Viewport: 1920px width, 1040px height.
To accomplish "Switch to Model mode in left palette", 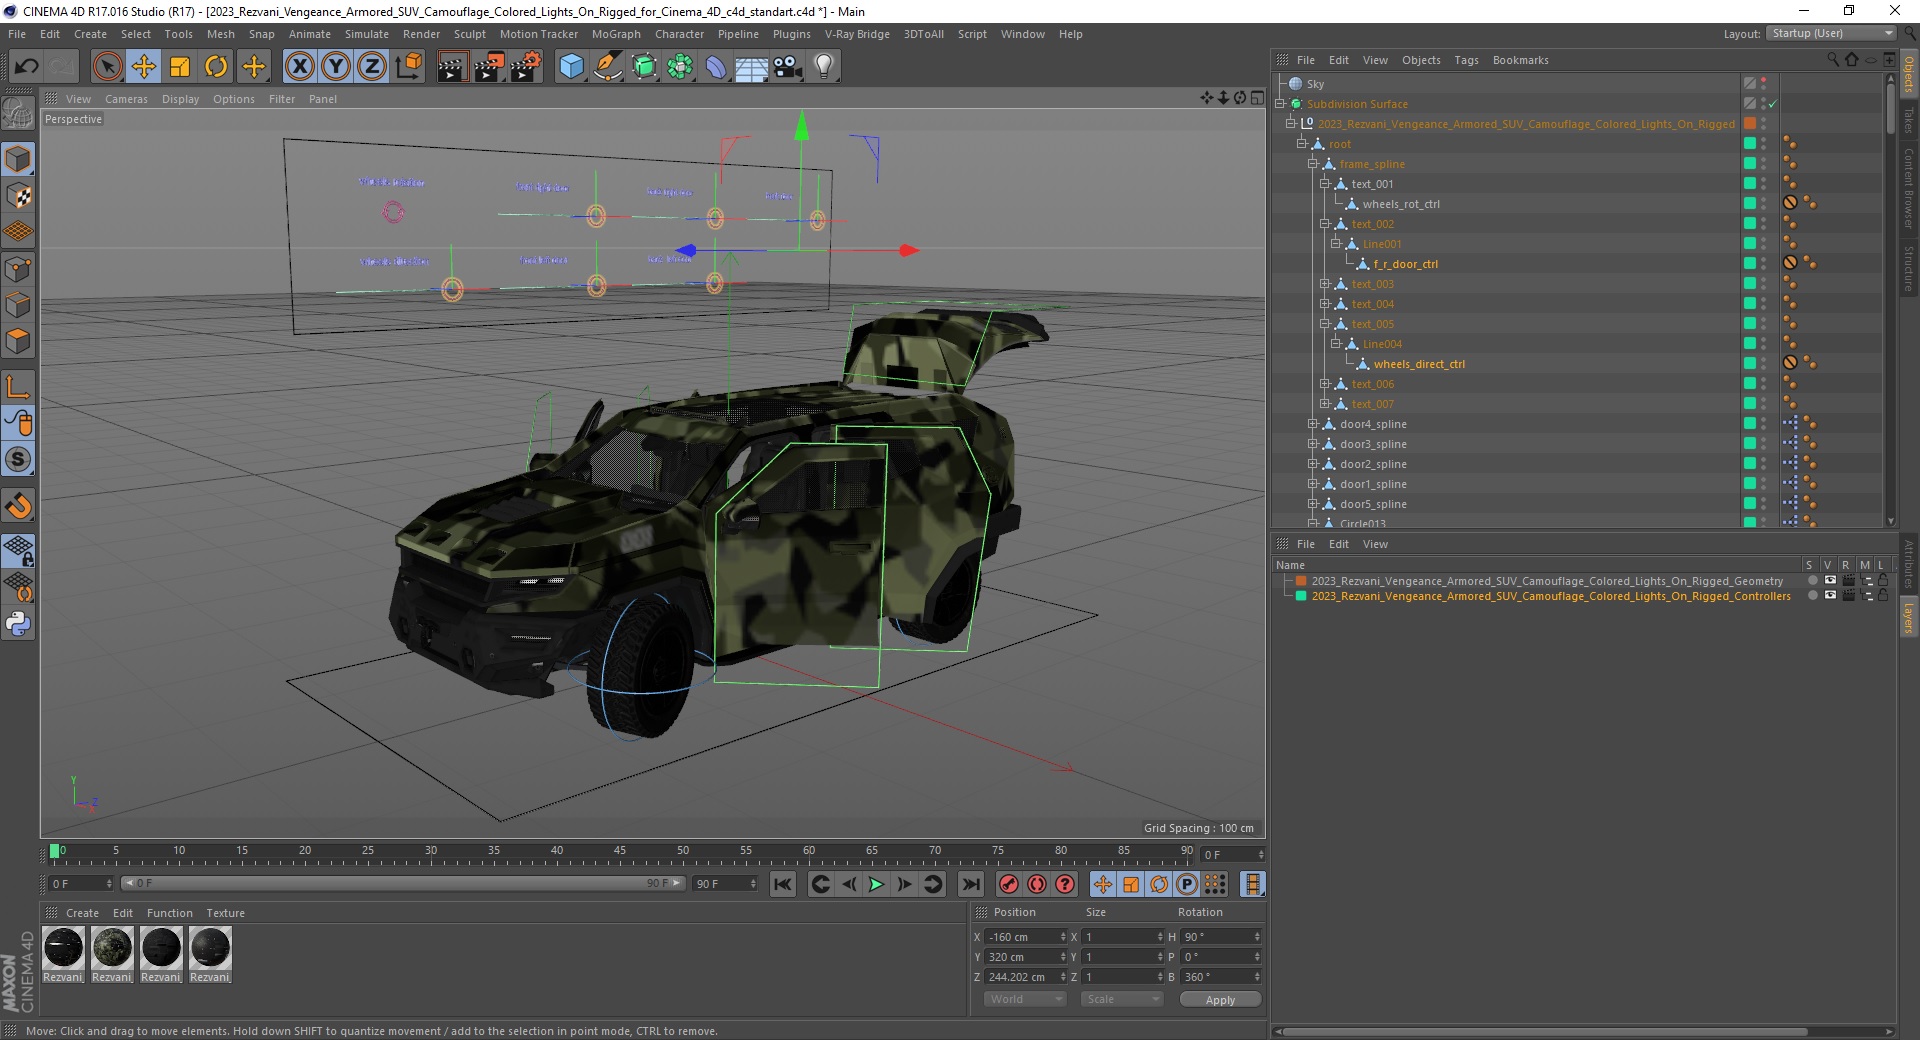I will [18, 159].
